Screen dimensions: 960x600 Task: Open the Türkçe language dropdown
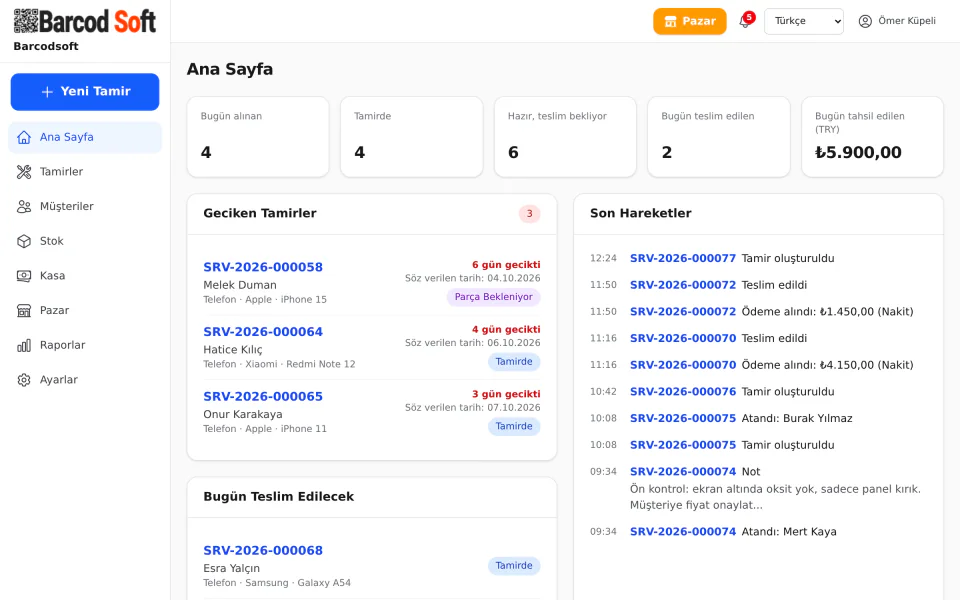[804, 21]
